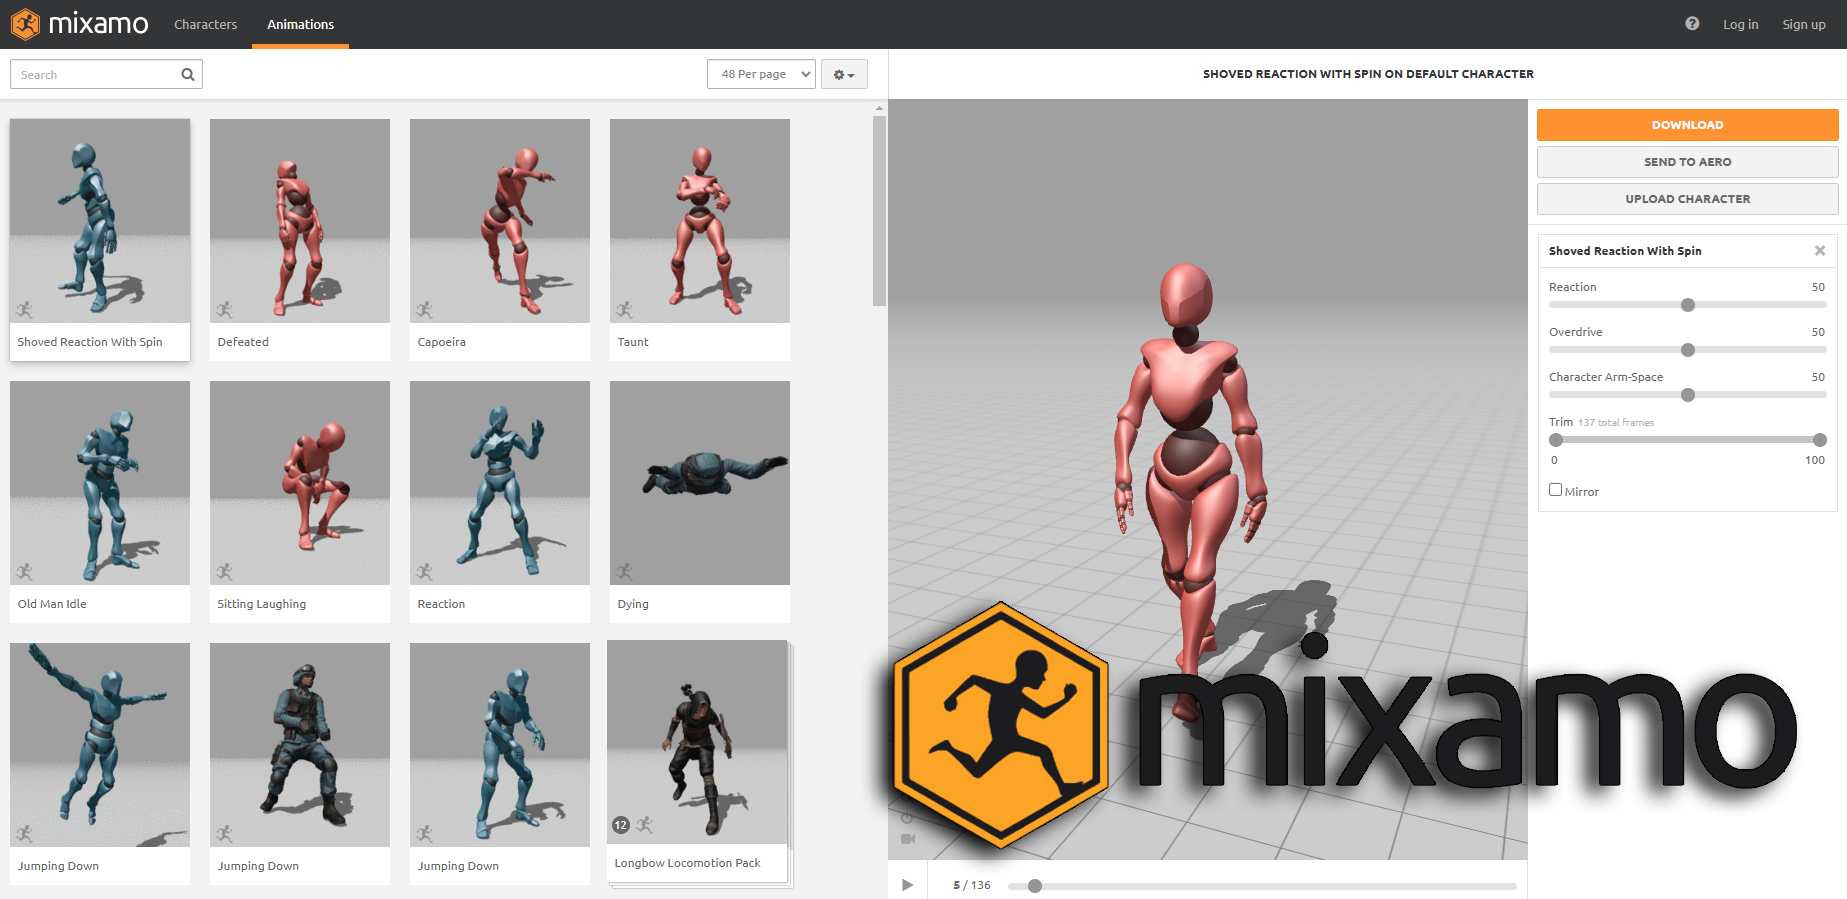Click running-man icon on Capoeira thumbnail

click(424, 309)
